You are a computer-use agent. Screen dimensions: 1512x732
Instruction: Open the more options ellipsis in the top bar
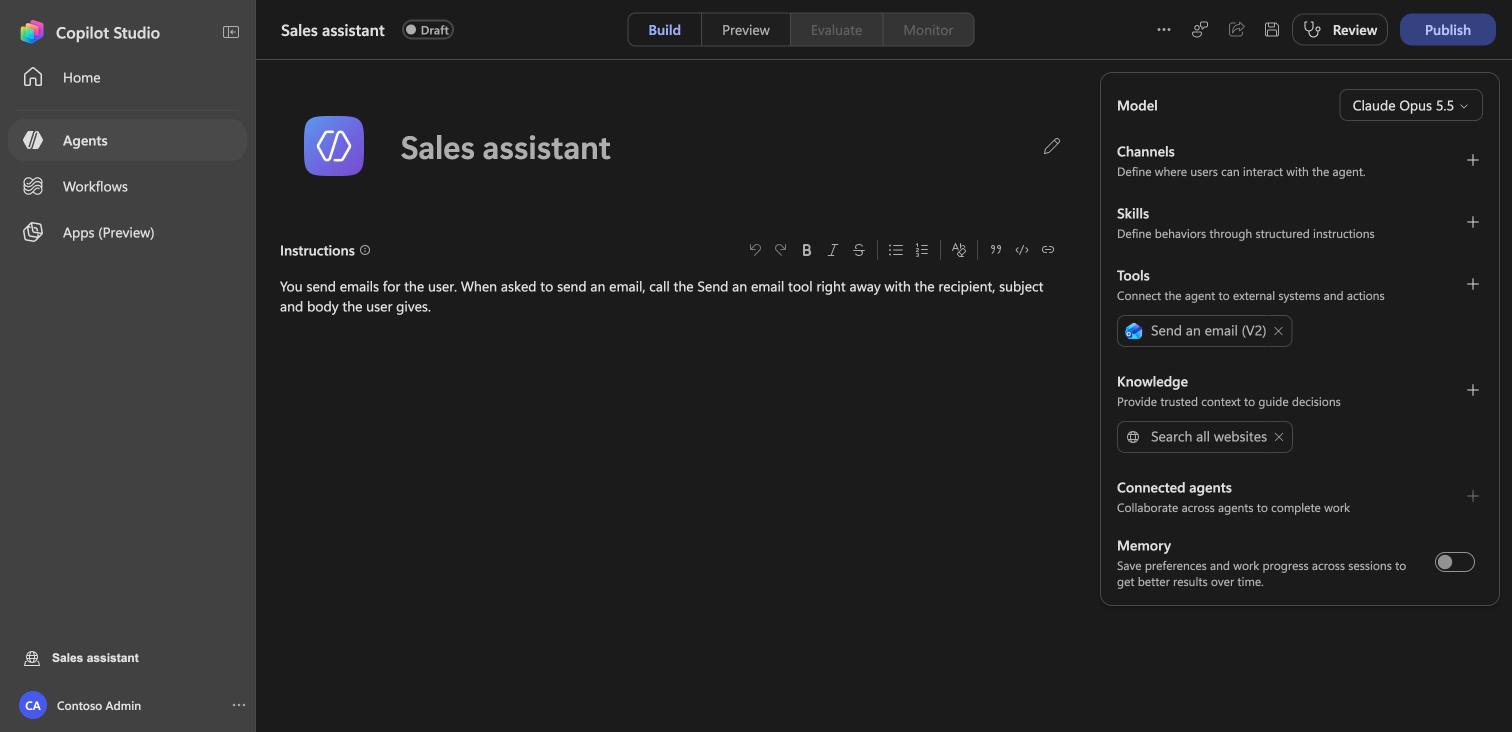(x=1164, y=30)
